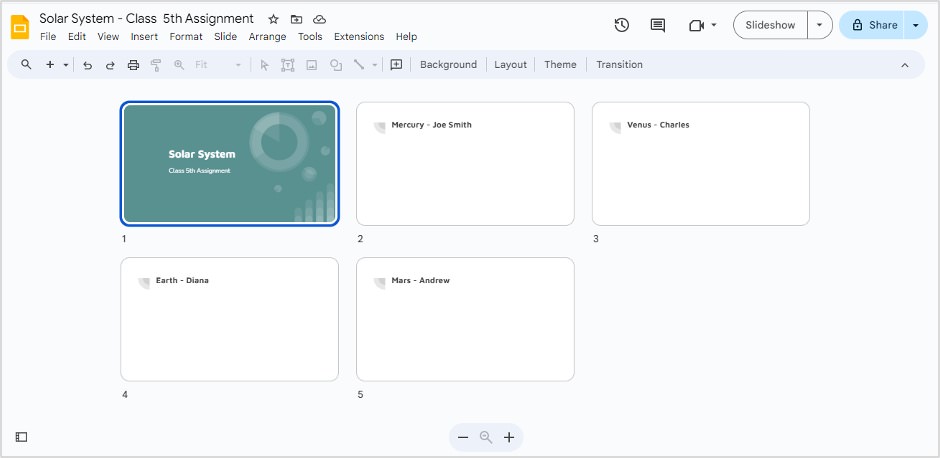Click the Layout toolbar button
This screenshot has width=940, height=458.
pyautogui.click(x=510, y=65)
